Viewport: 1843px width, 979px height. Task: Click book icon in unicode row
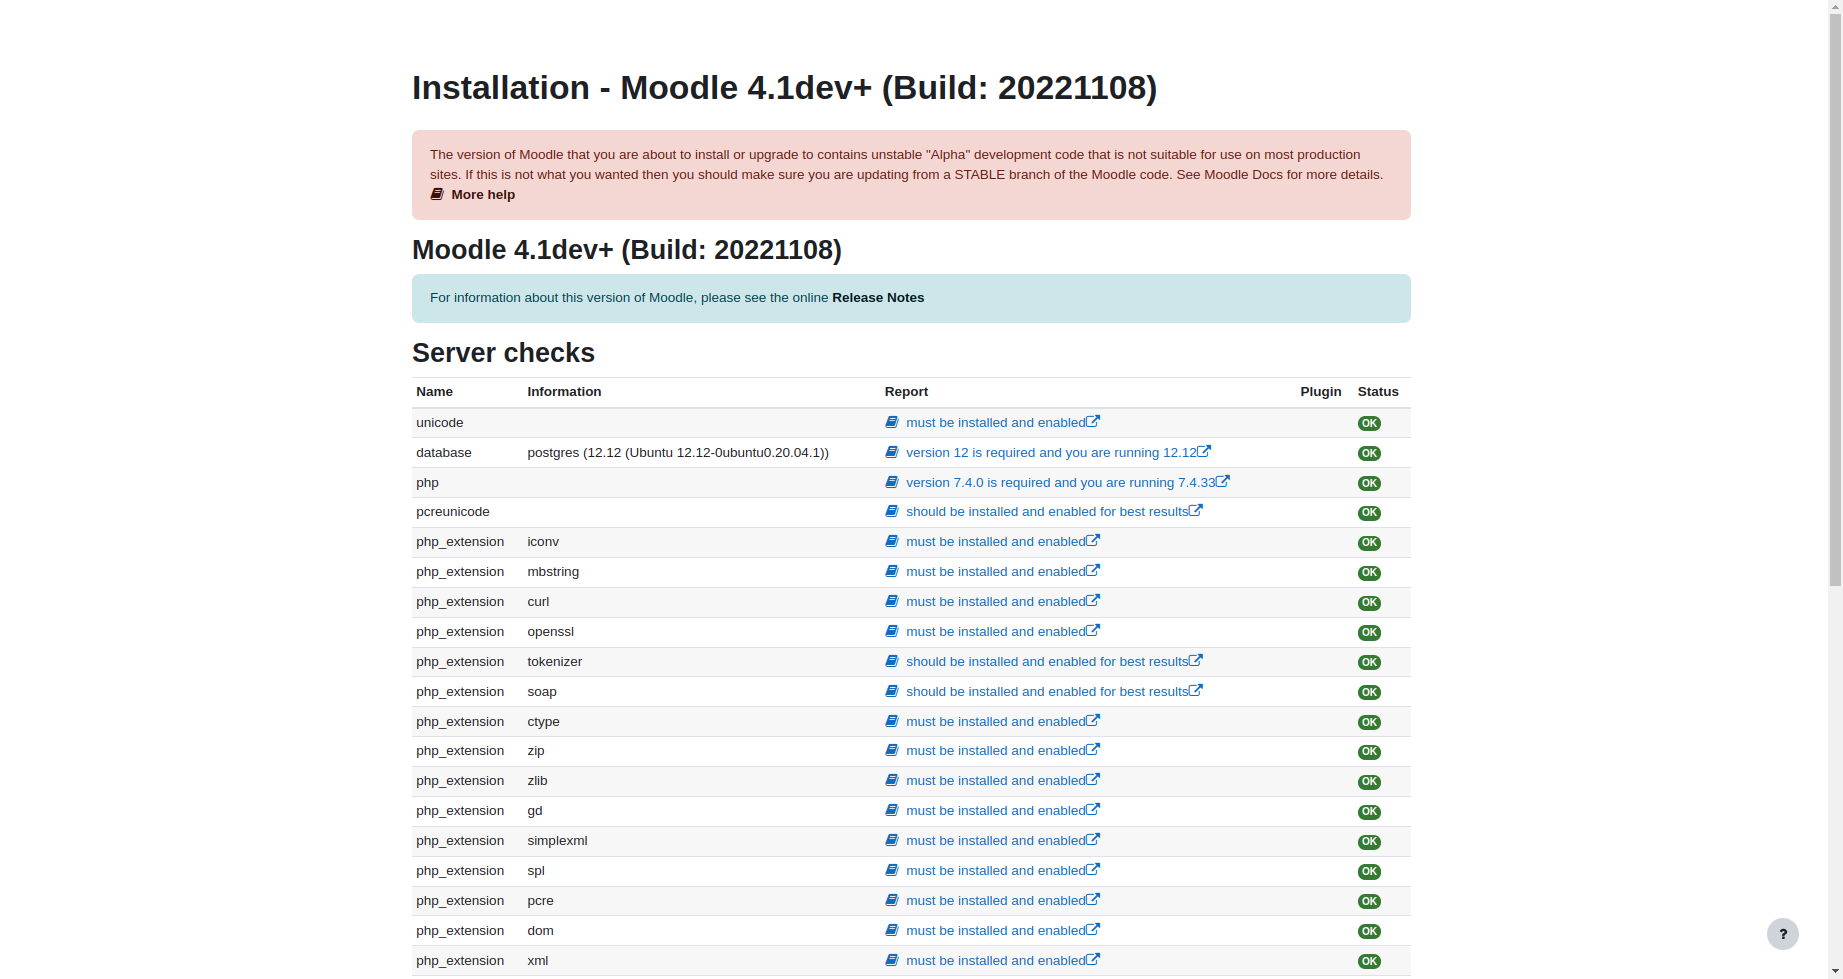click(892, 422)
